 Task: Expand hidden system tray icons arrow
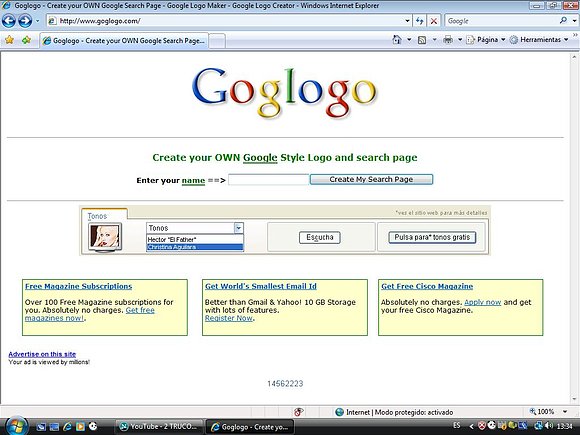pos(471,426)
